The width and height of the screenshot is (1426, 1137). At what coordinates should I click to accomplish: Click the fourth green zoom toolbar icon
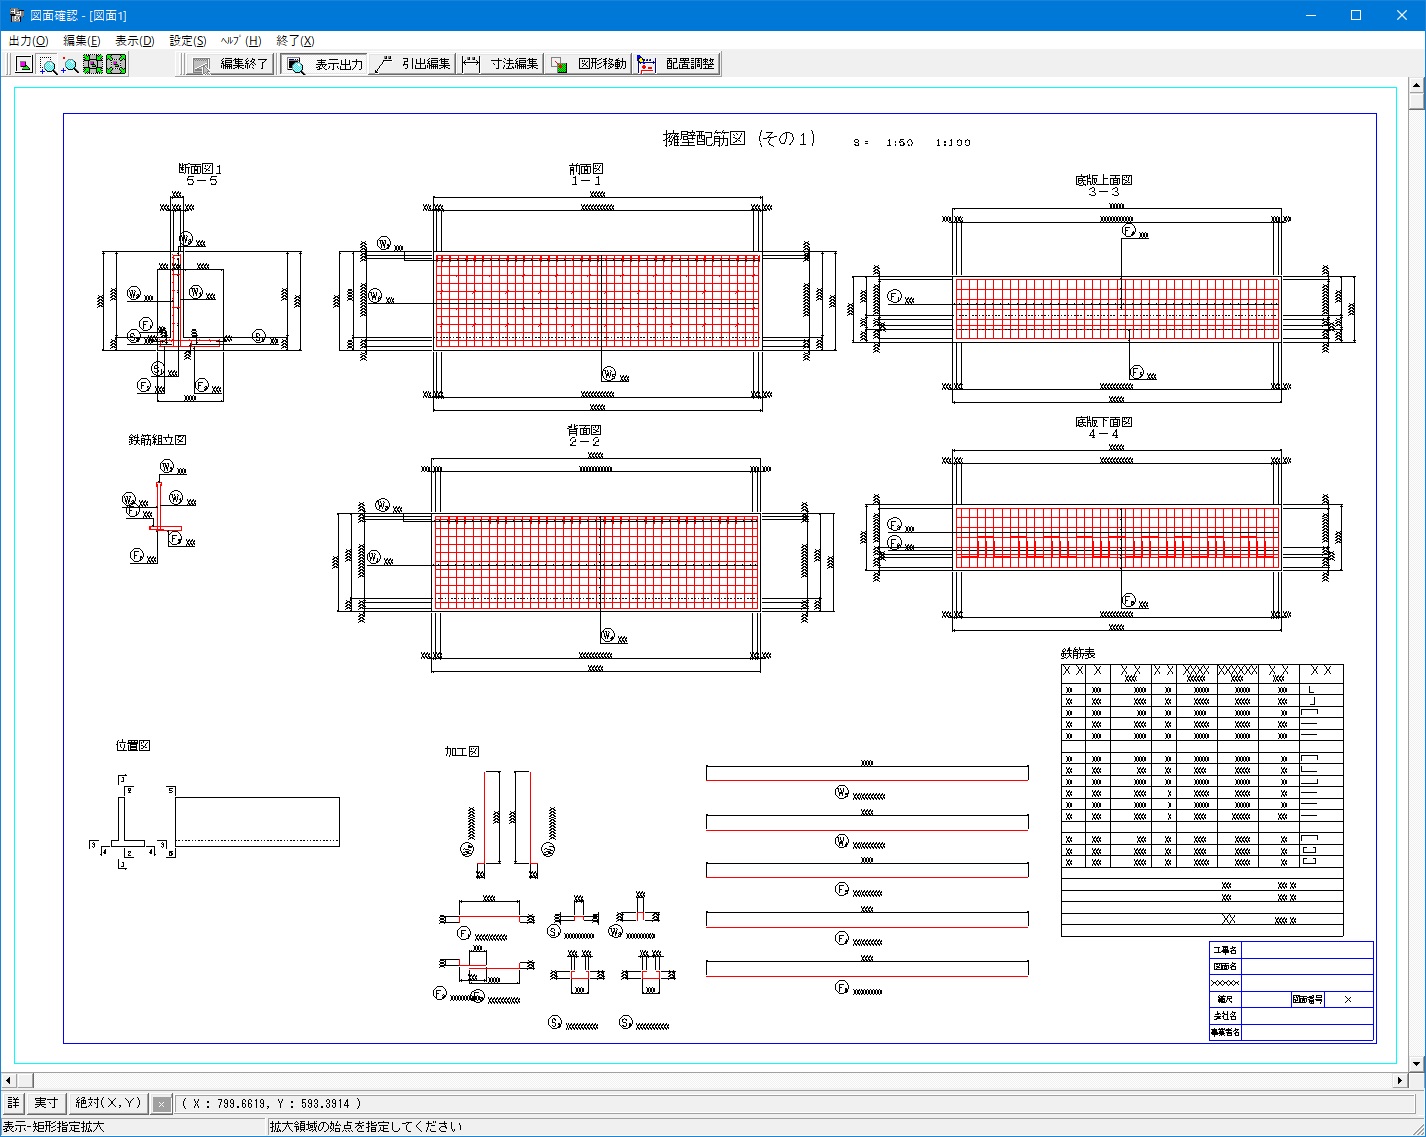[x=93, y=65]
